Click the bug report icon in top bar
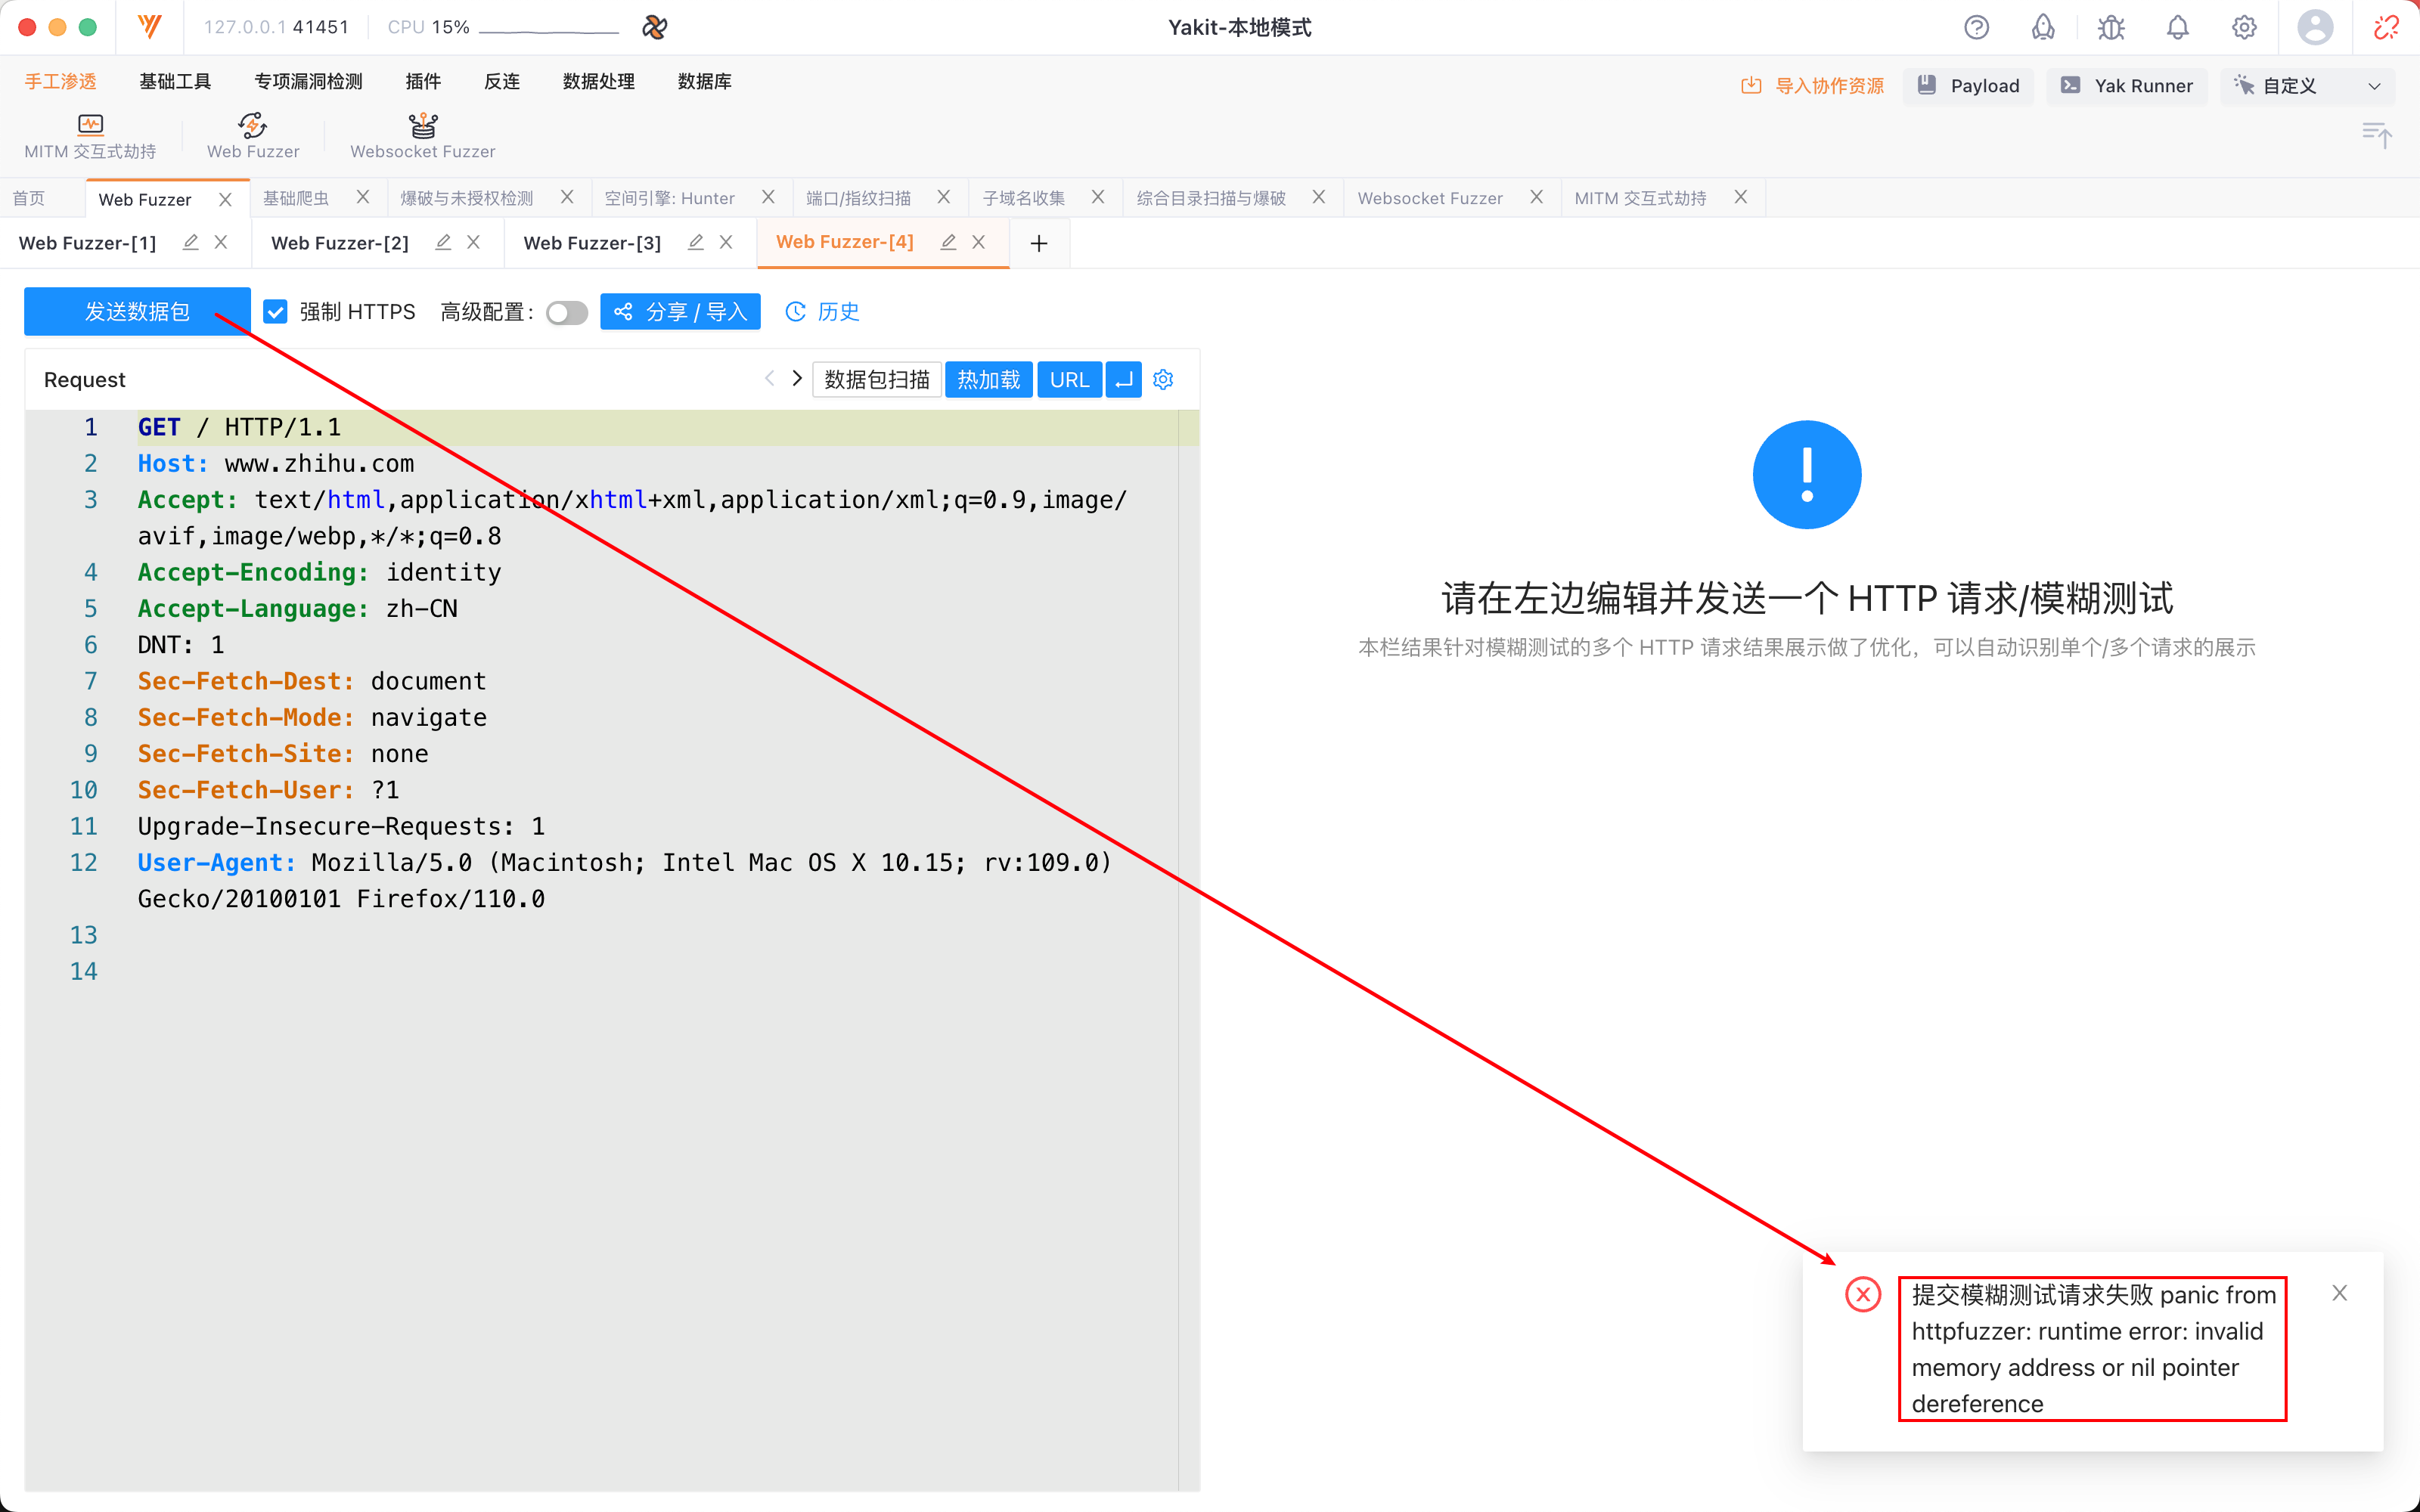 pos(2110,27)
